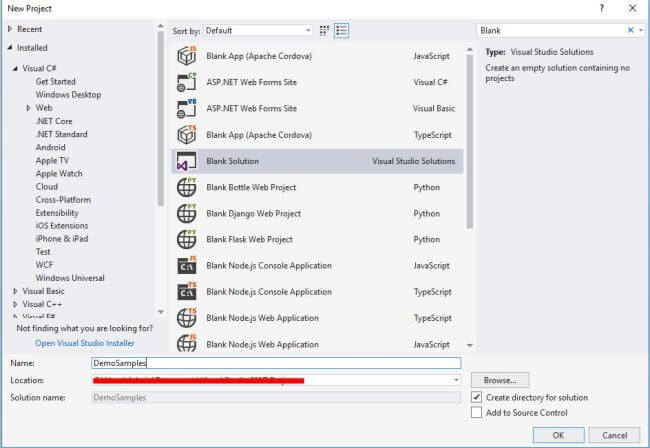Click the OK button

[x=558, y=435]
